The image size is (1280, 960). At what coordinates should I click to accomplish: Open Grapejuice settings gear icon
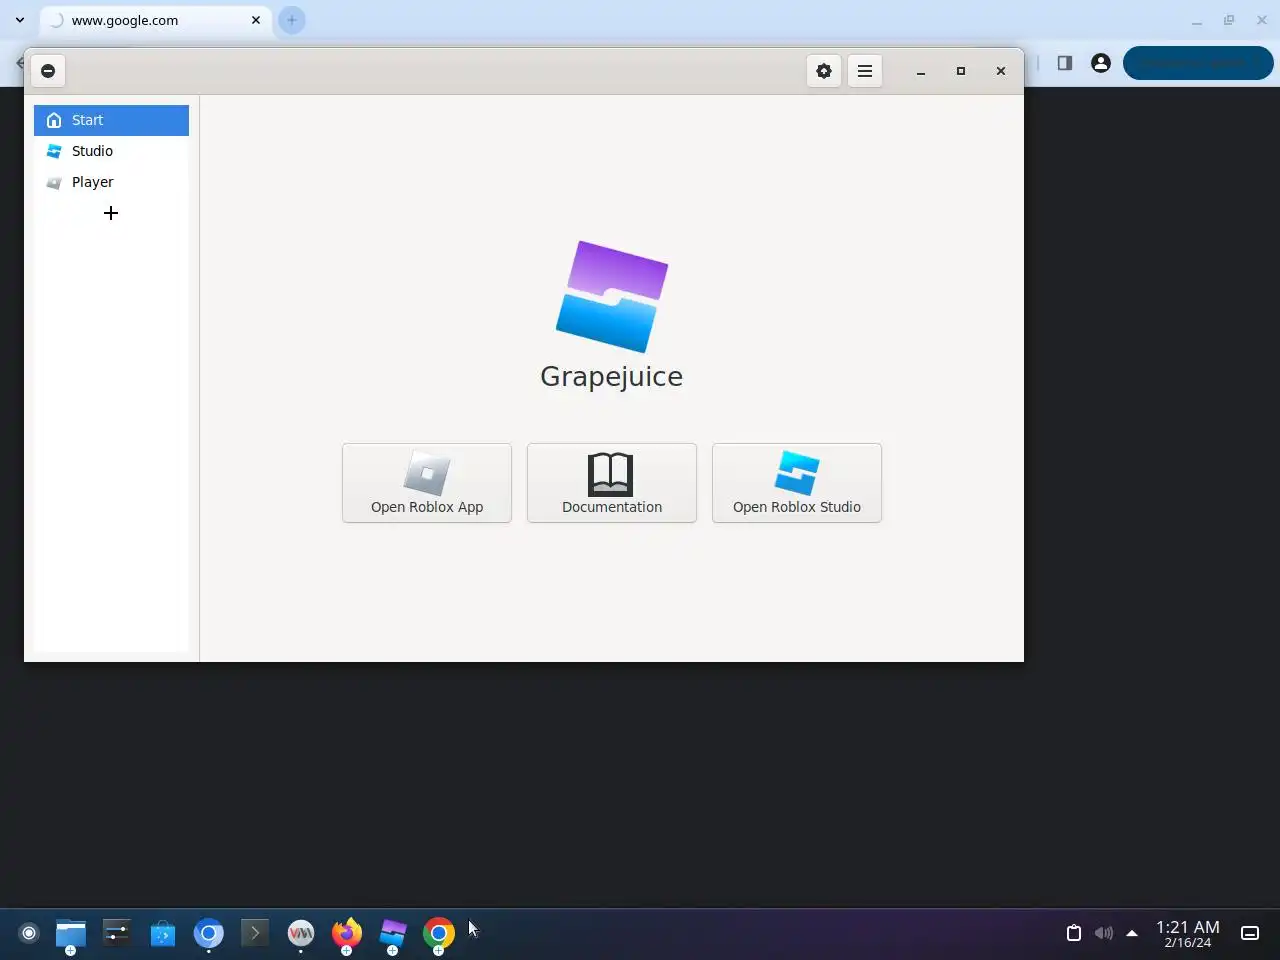[x=824, y=71]
